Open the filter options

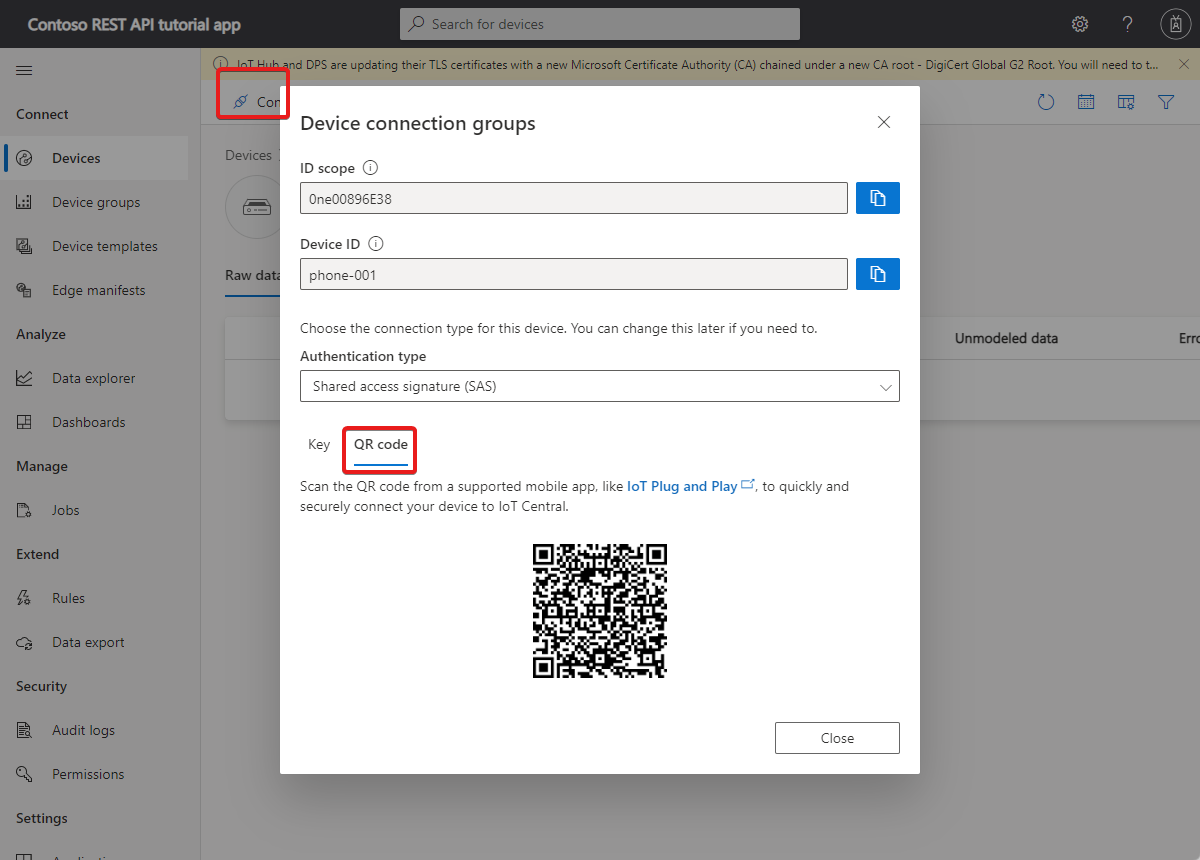(x=1166, y=101)
